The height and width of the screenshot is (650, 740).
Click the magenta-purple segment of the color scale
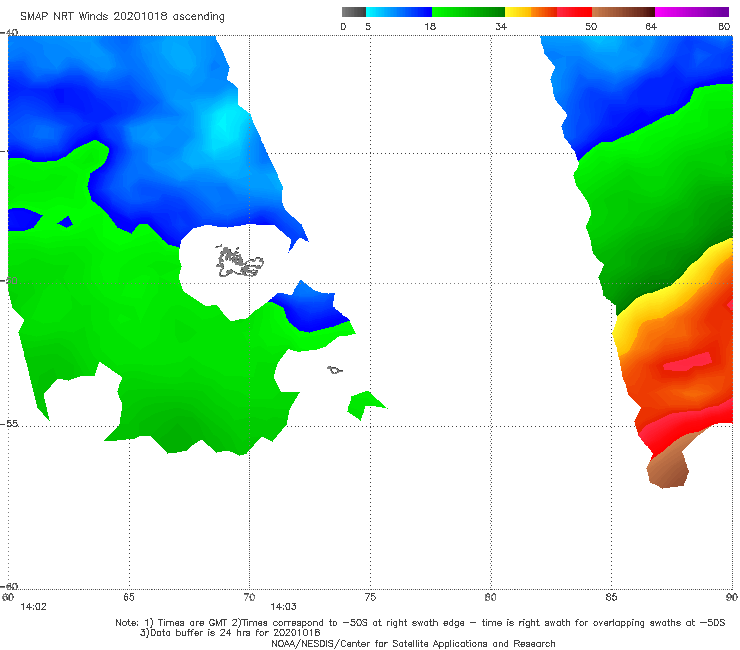[692, 12]
